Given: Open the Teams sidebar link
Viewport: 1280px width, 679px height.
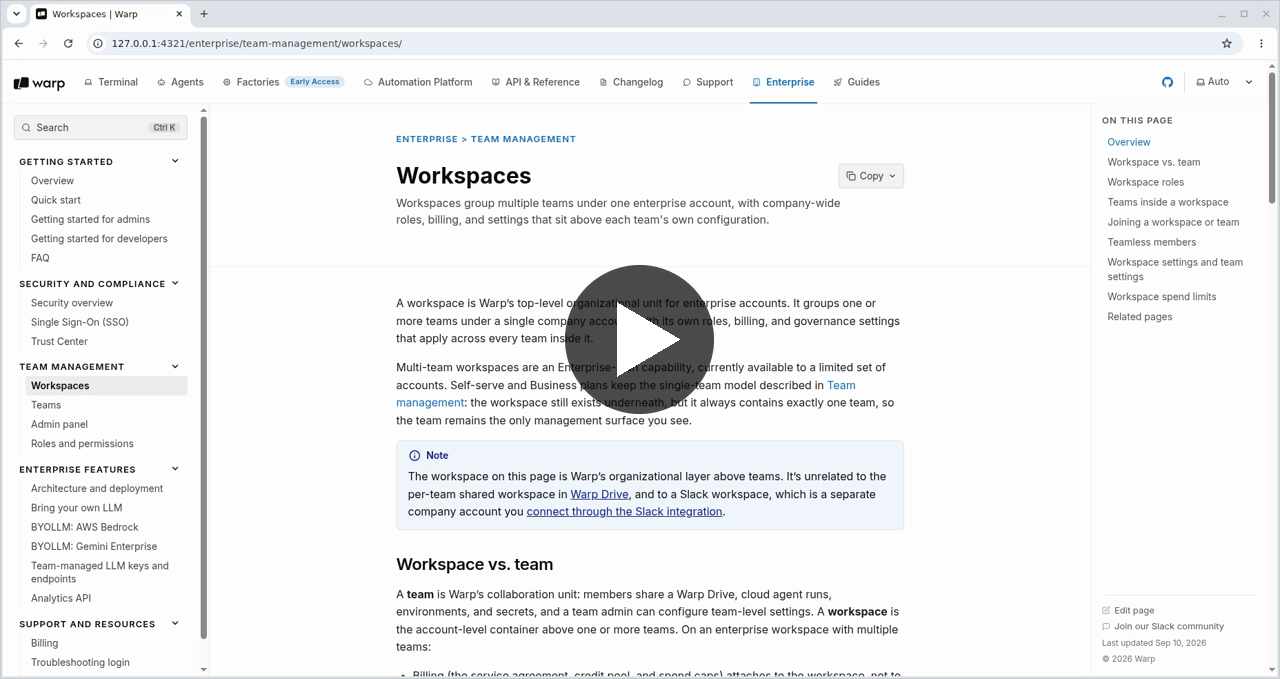Looking at the screenshot, I should 46,405.
